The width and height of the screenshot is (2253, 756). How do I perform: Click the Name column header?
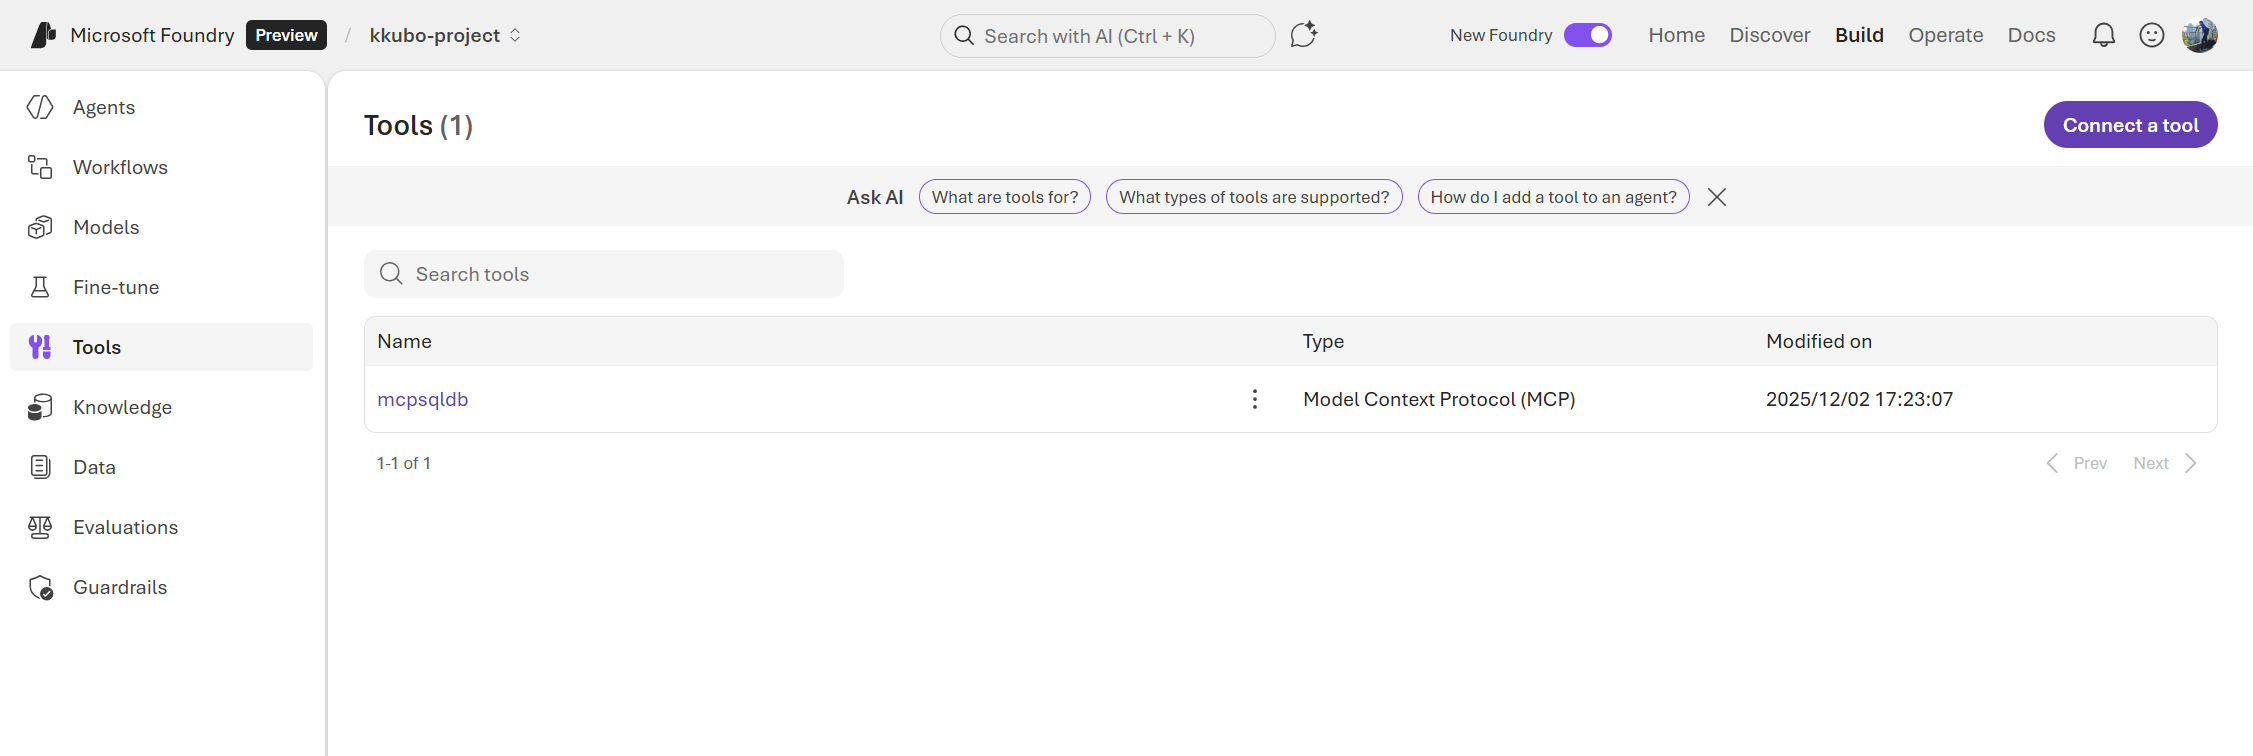click(404, 341)
